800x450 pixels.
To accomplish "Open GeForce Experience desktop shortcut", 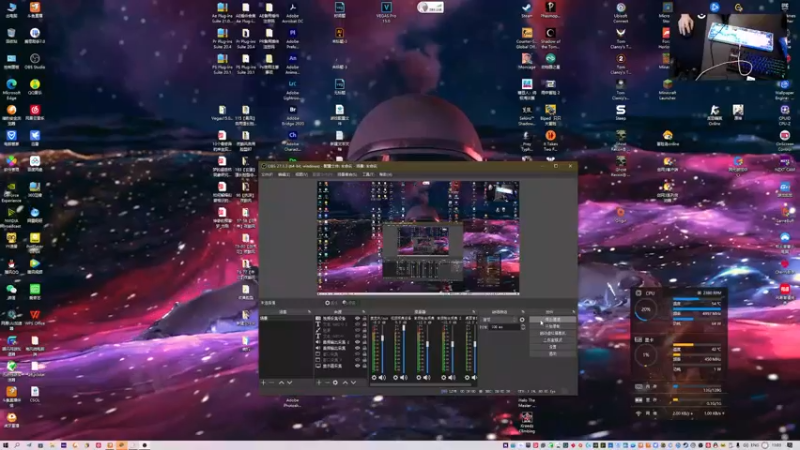I will point(11,192).
